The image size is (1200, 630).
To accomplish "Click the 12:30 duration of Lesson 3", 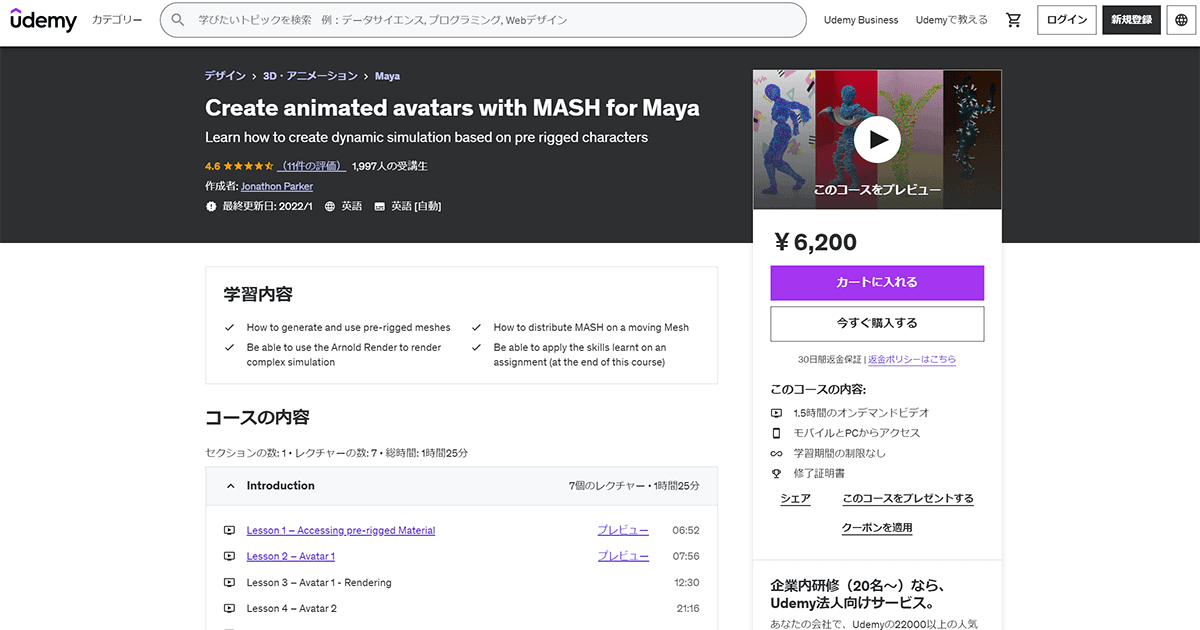I will [x=687, y=582].
